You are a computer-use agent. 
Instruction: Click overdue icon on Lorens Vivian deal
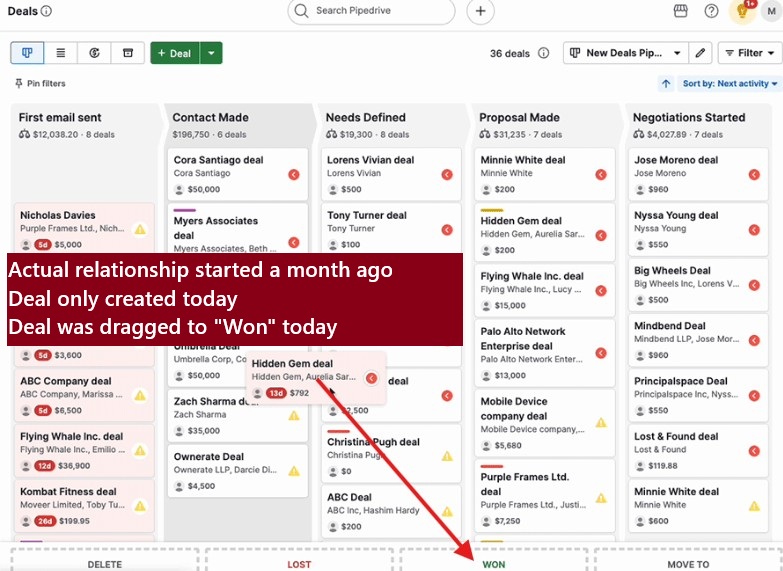click(x=447, y=174)
